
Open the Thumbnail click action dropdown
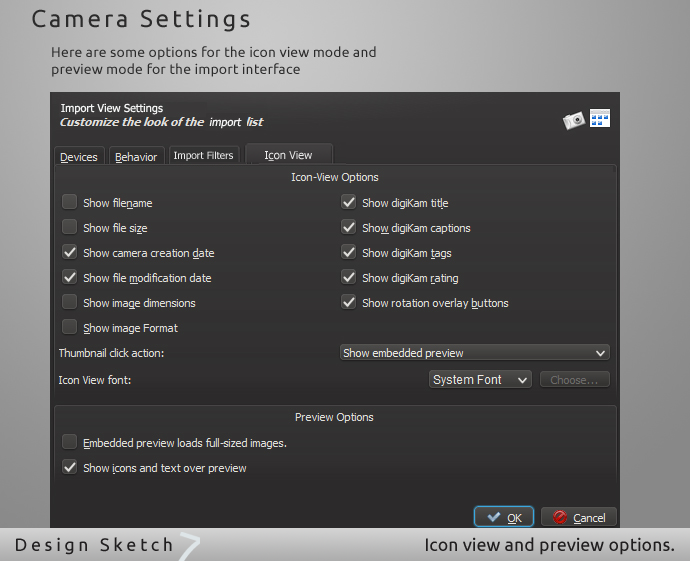coord(475,353)
